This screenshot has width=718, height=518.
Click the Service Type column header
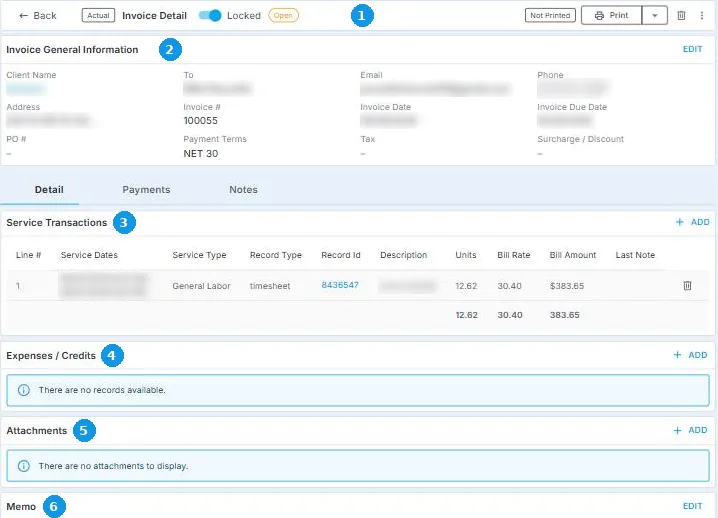(x=199, y=255)
